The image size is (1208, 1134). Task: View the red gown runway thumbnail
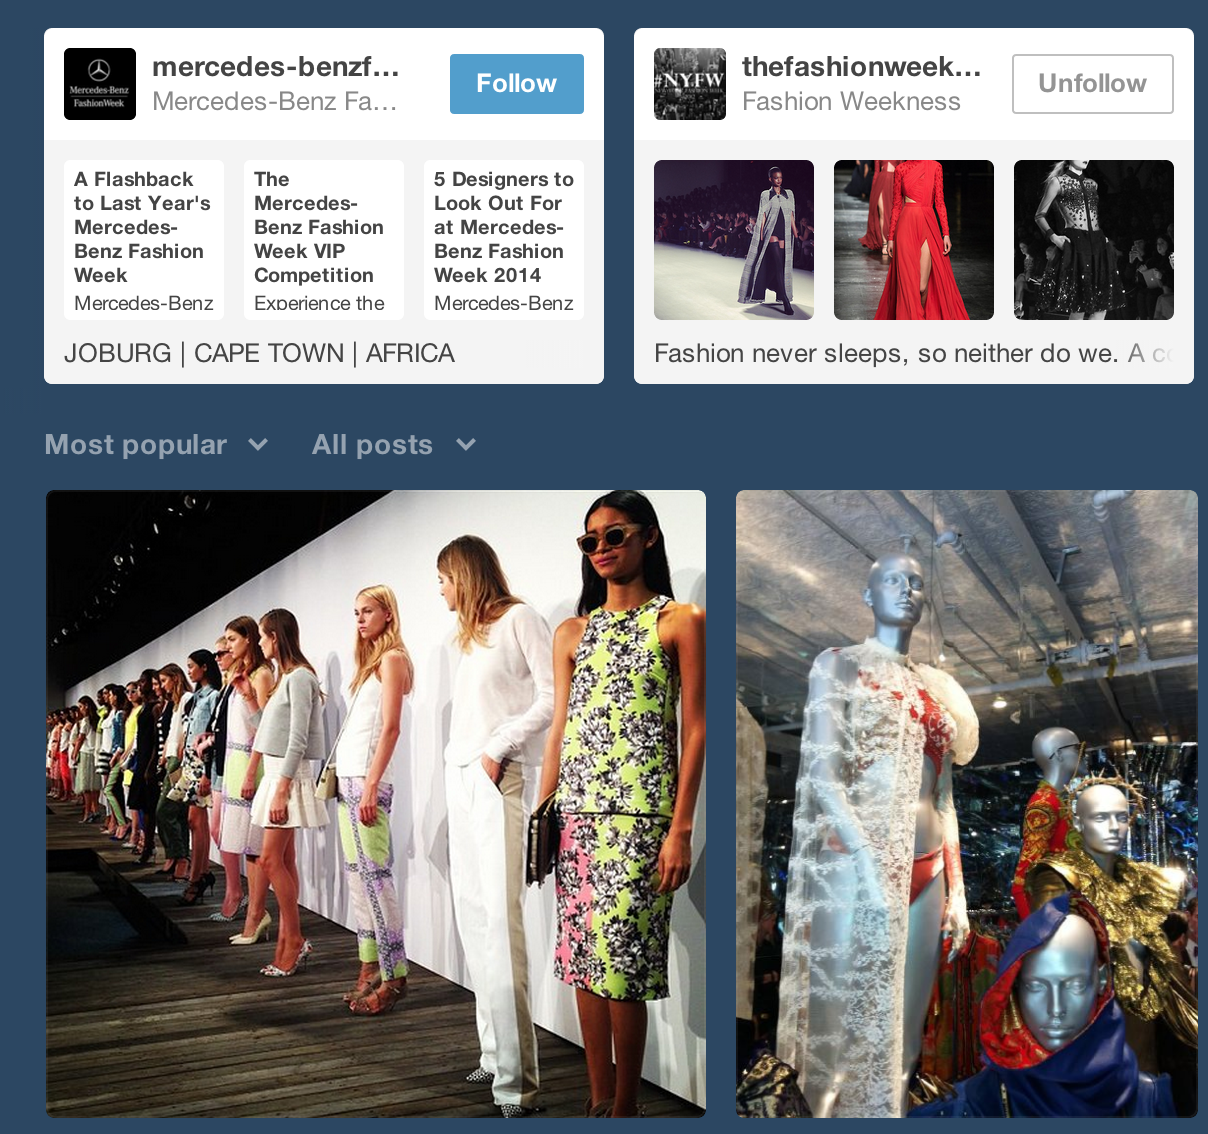914,240
